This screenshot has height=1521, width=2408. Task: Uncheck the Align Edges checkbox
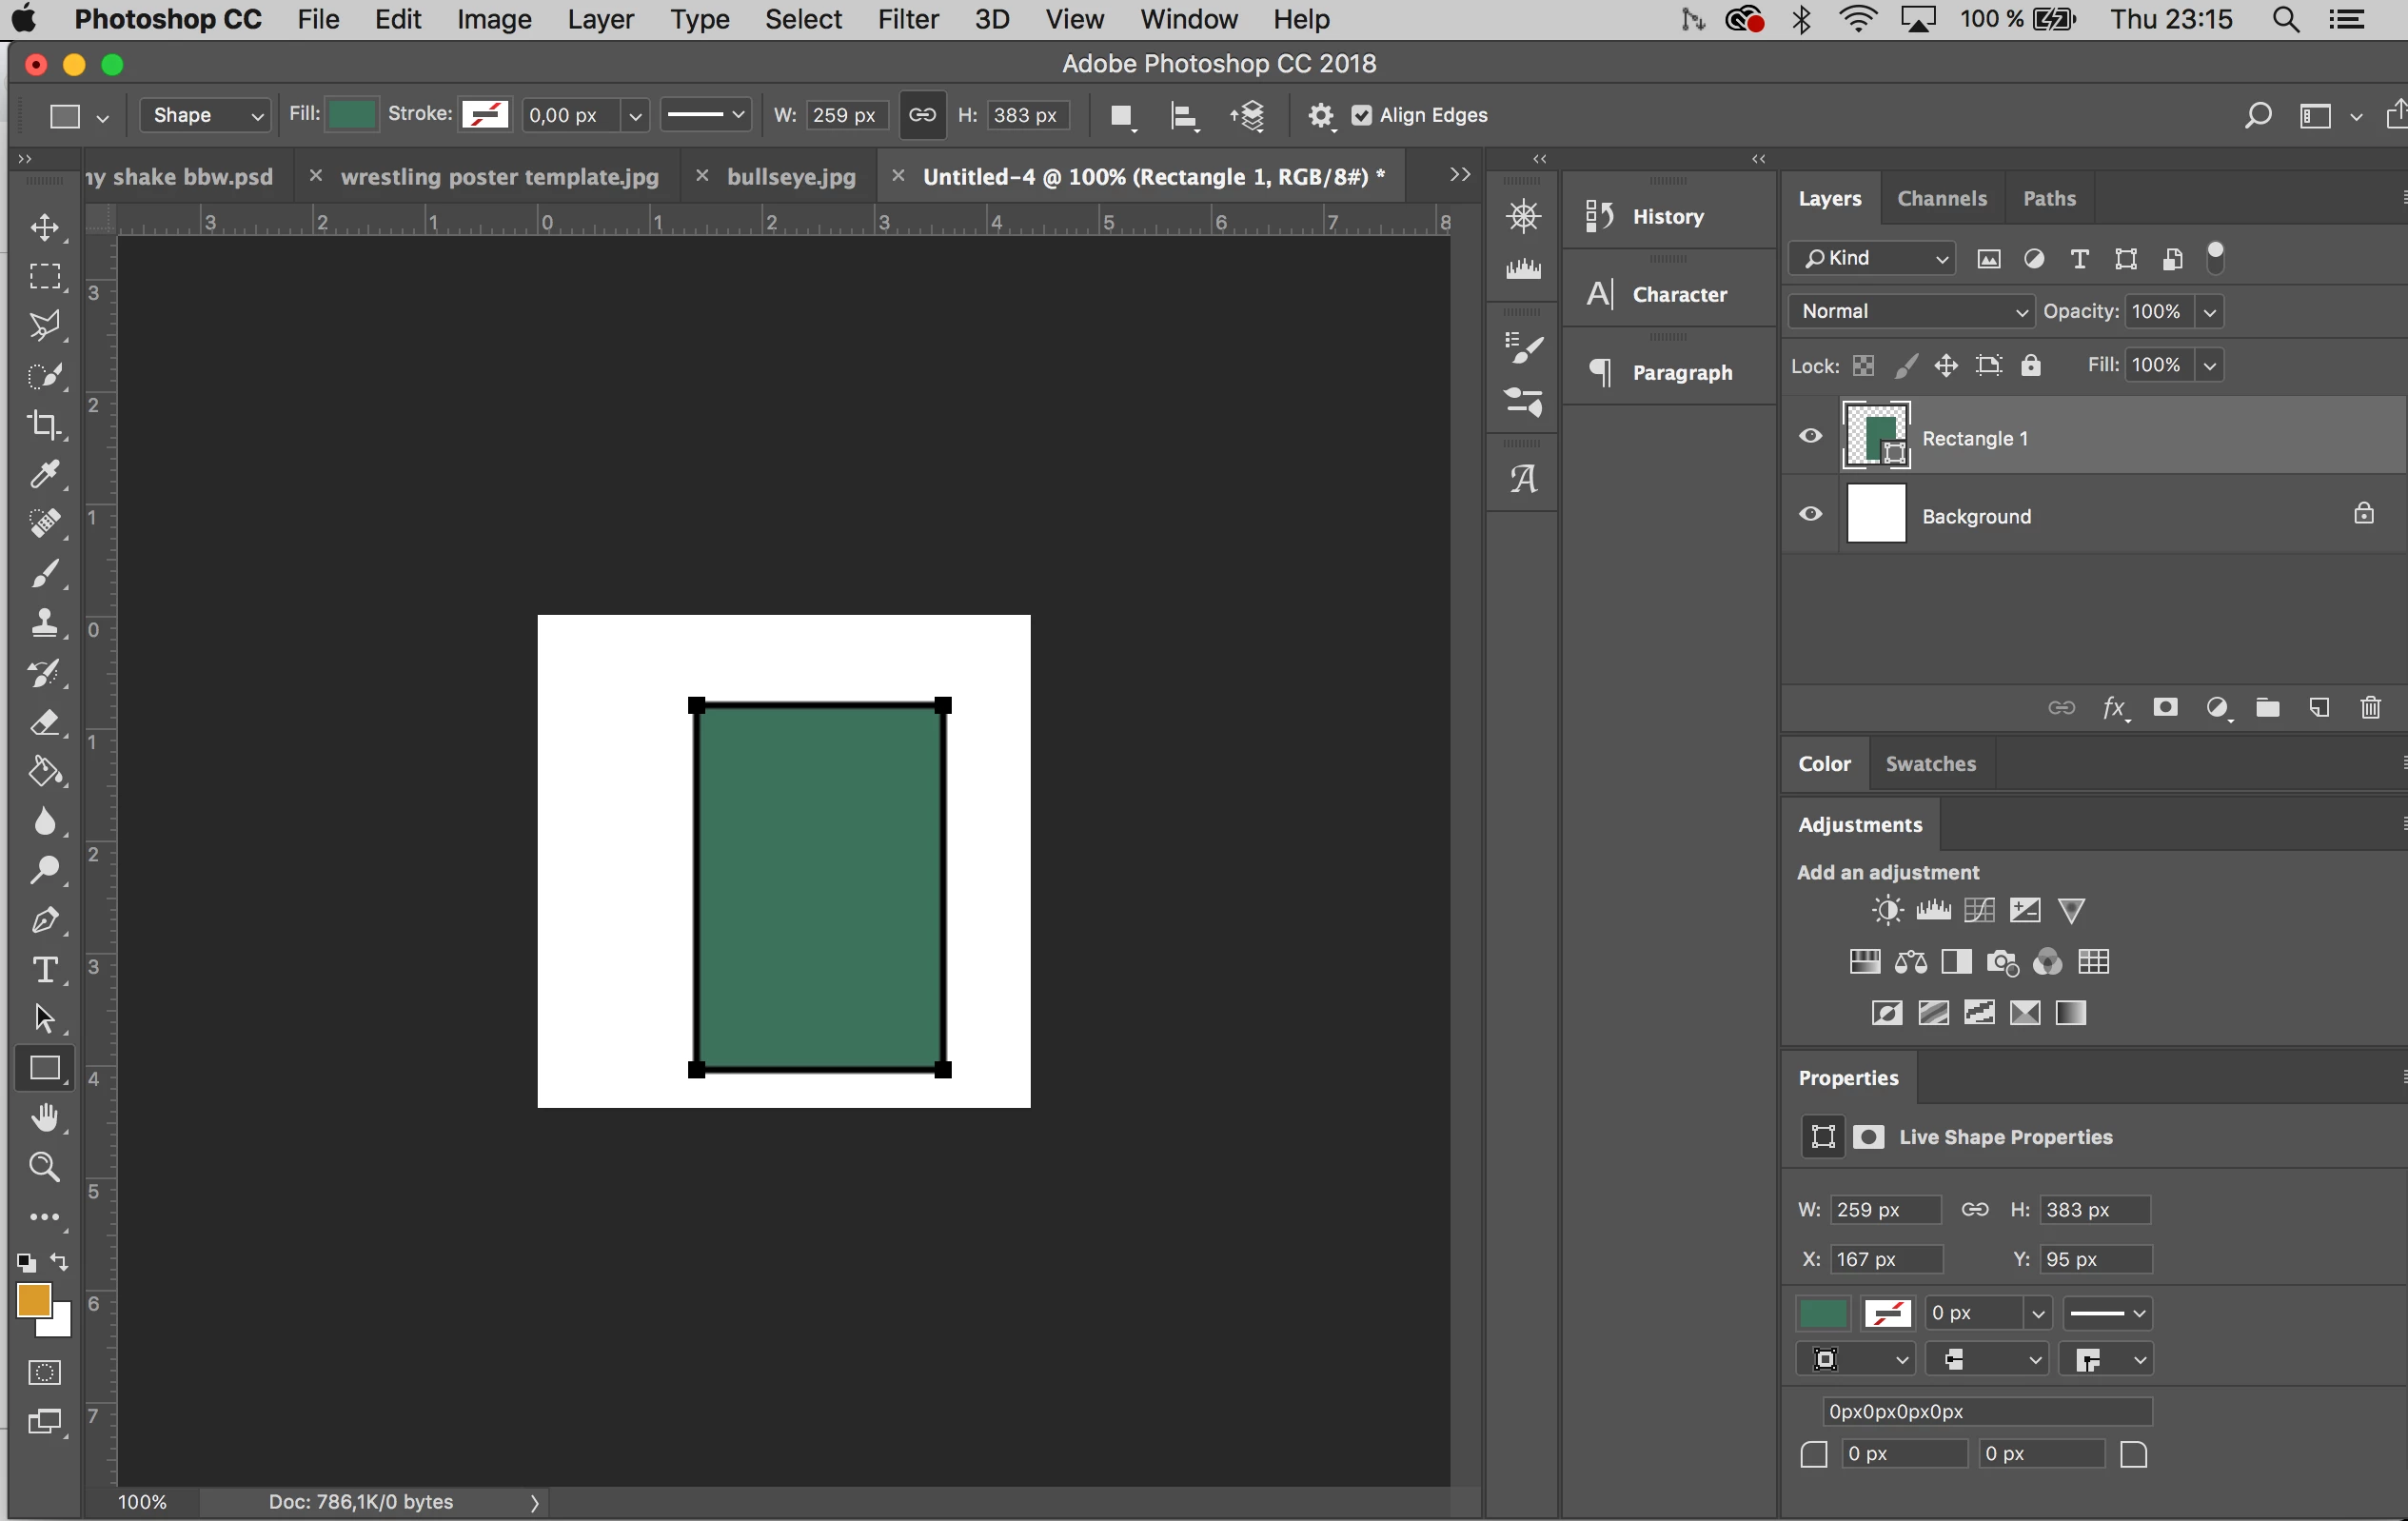coord(1361,116)
